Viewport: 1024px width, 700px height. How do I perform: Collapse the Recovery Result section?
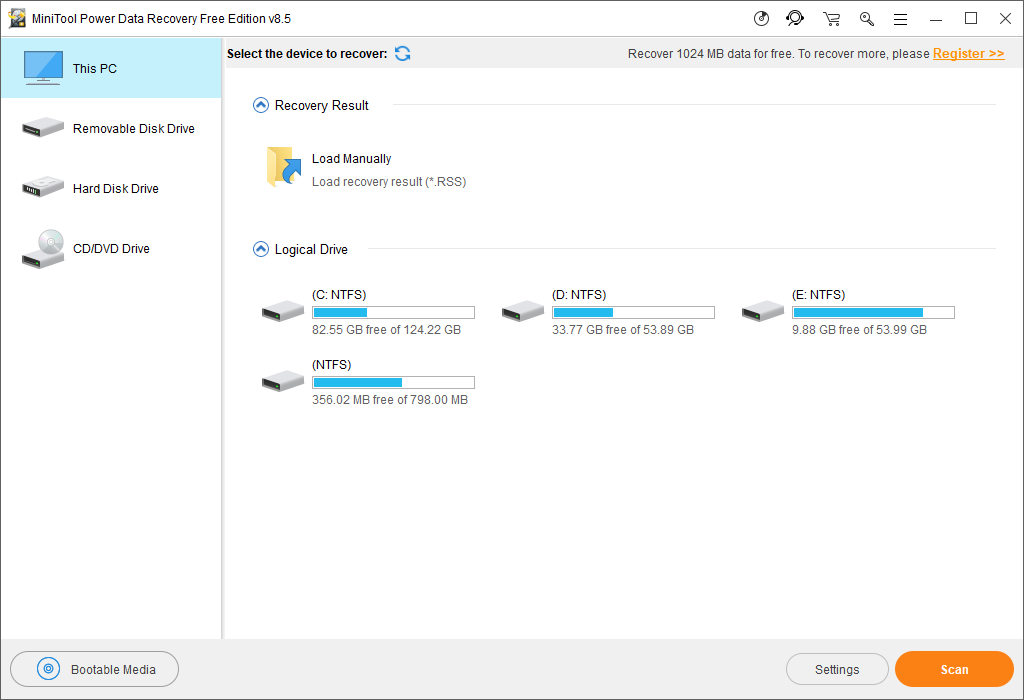[x=261, y=105]
